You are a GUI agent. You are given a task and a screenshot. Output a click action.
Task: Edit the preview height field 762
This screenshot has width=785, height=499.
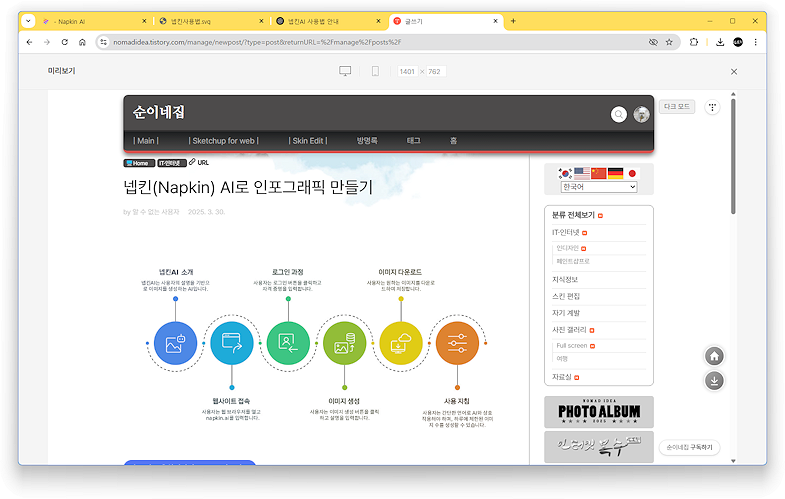click(435, 72)
